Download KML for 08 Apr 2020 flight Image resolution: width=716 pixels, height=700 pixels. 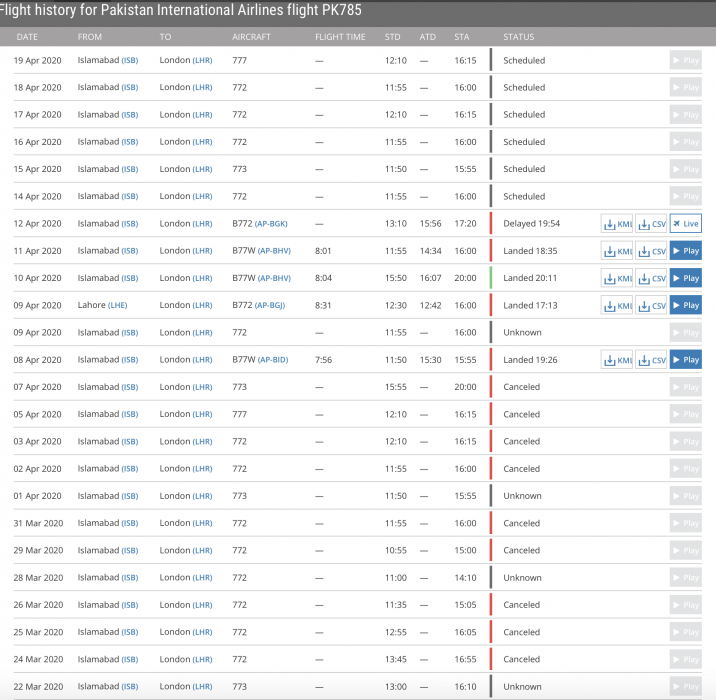tap(616, 360)
